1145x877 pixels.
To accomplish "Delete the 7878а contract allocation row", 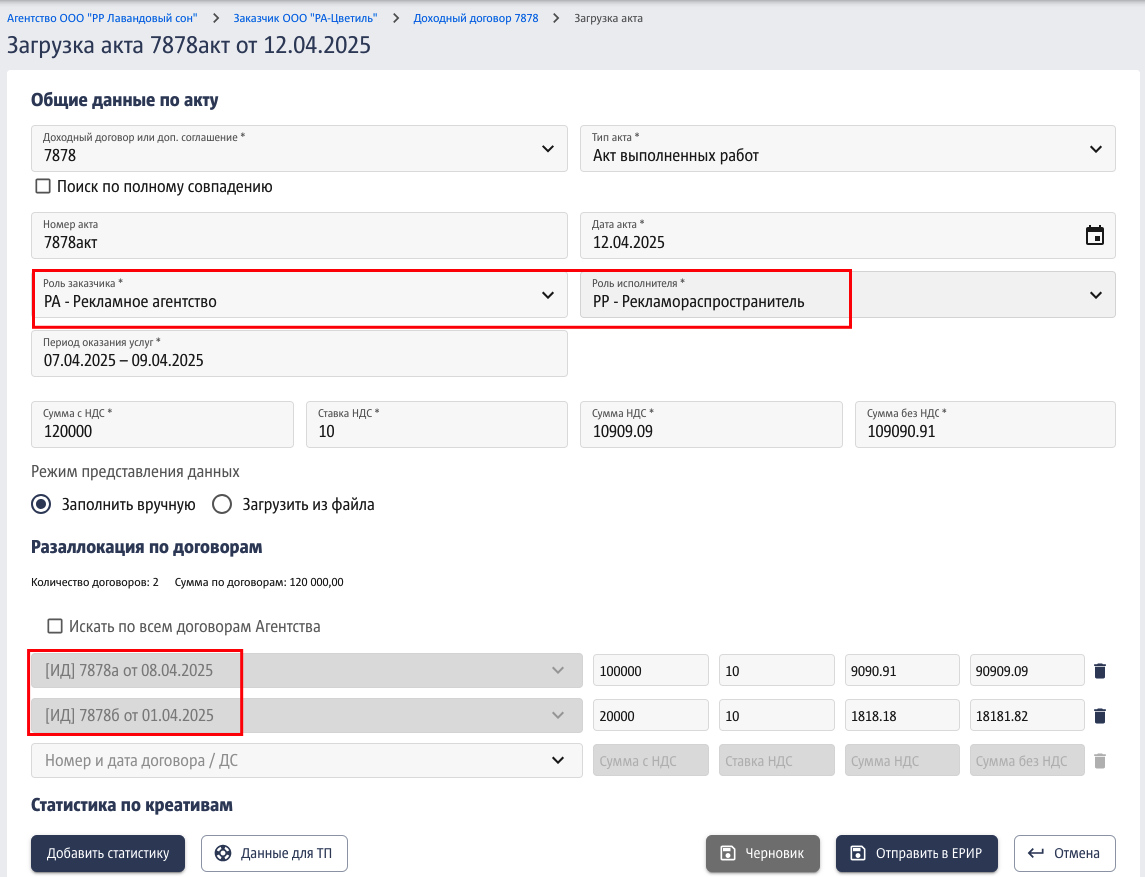I will (1100, 670).
